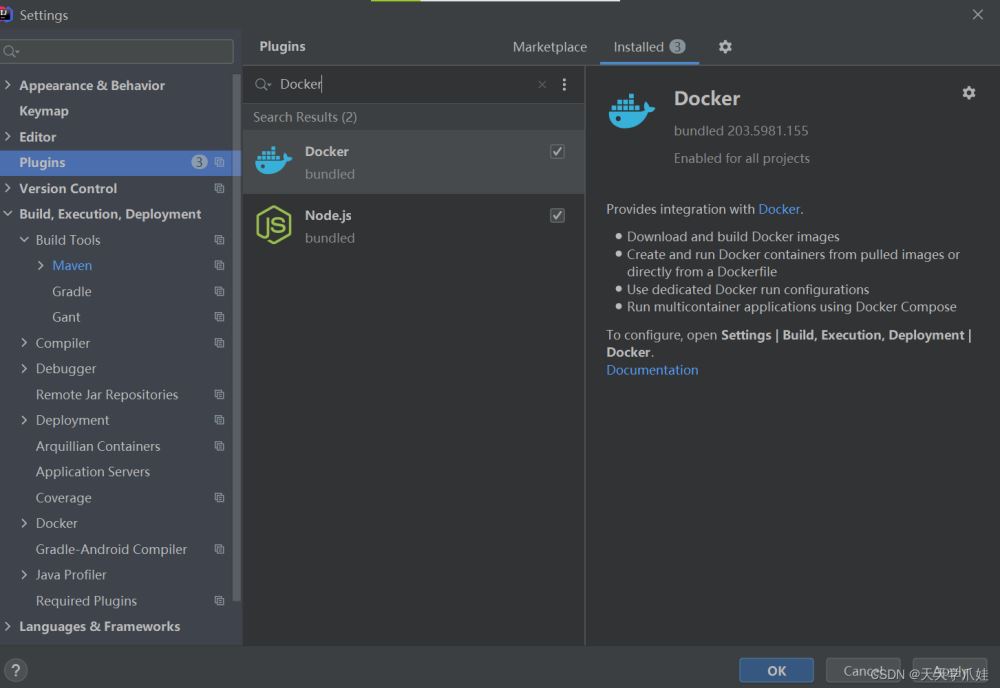Select the Node.js plugin row

414,226
